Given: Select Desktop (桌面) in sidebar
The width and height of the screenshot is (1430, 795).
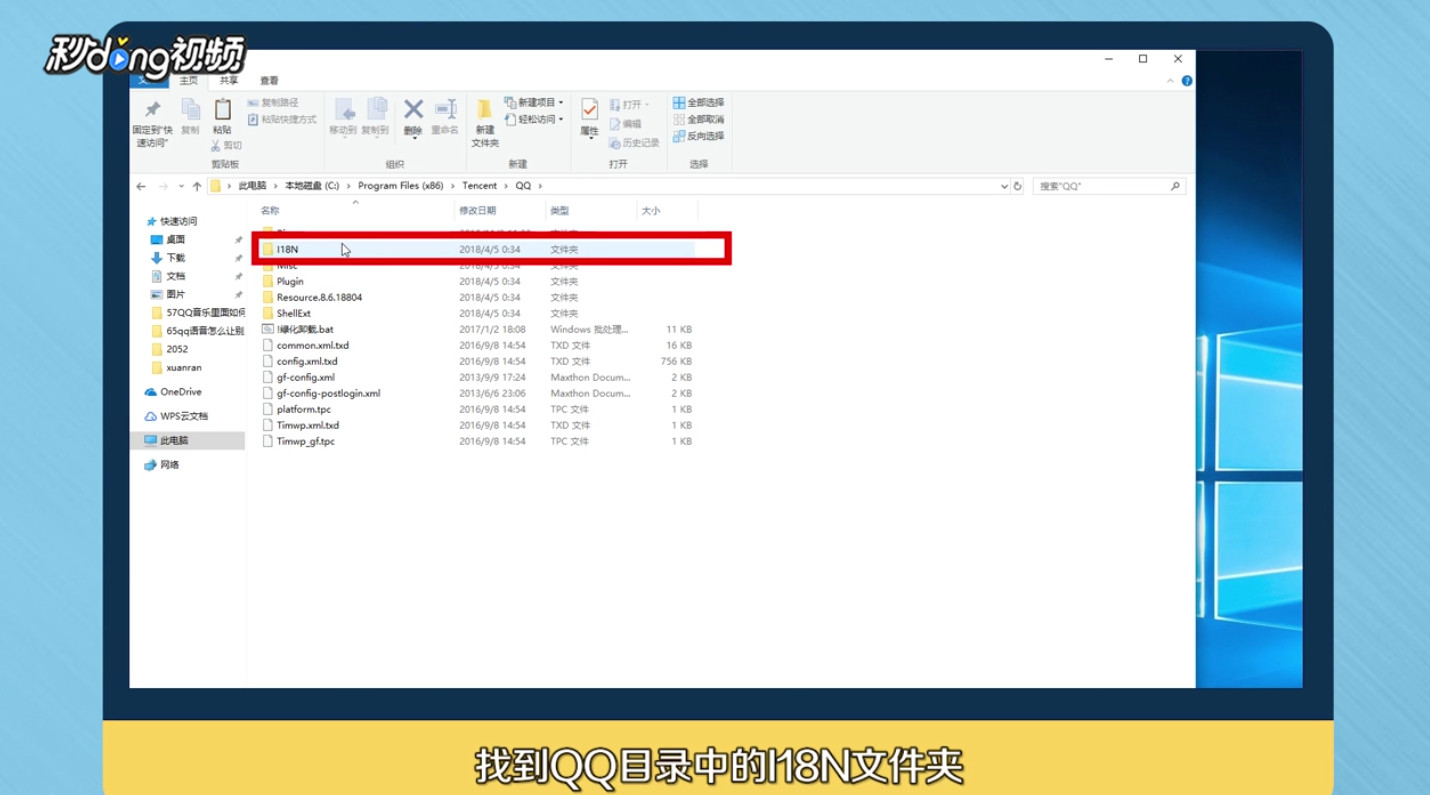Looking at the screenshot, I should tap(175, 240).
